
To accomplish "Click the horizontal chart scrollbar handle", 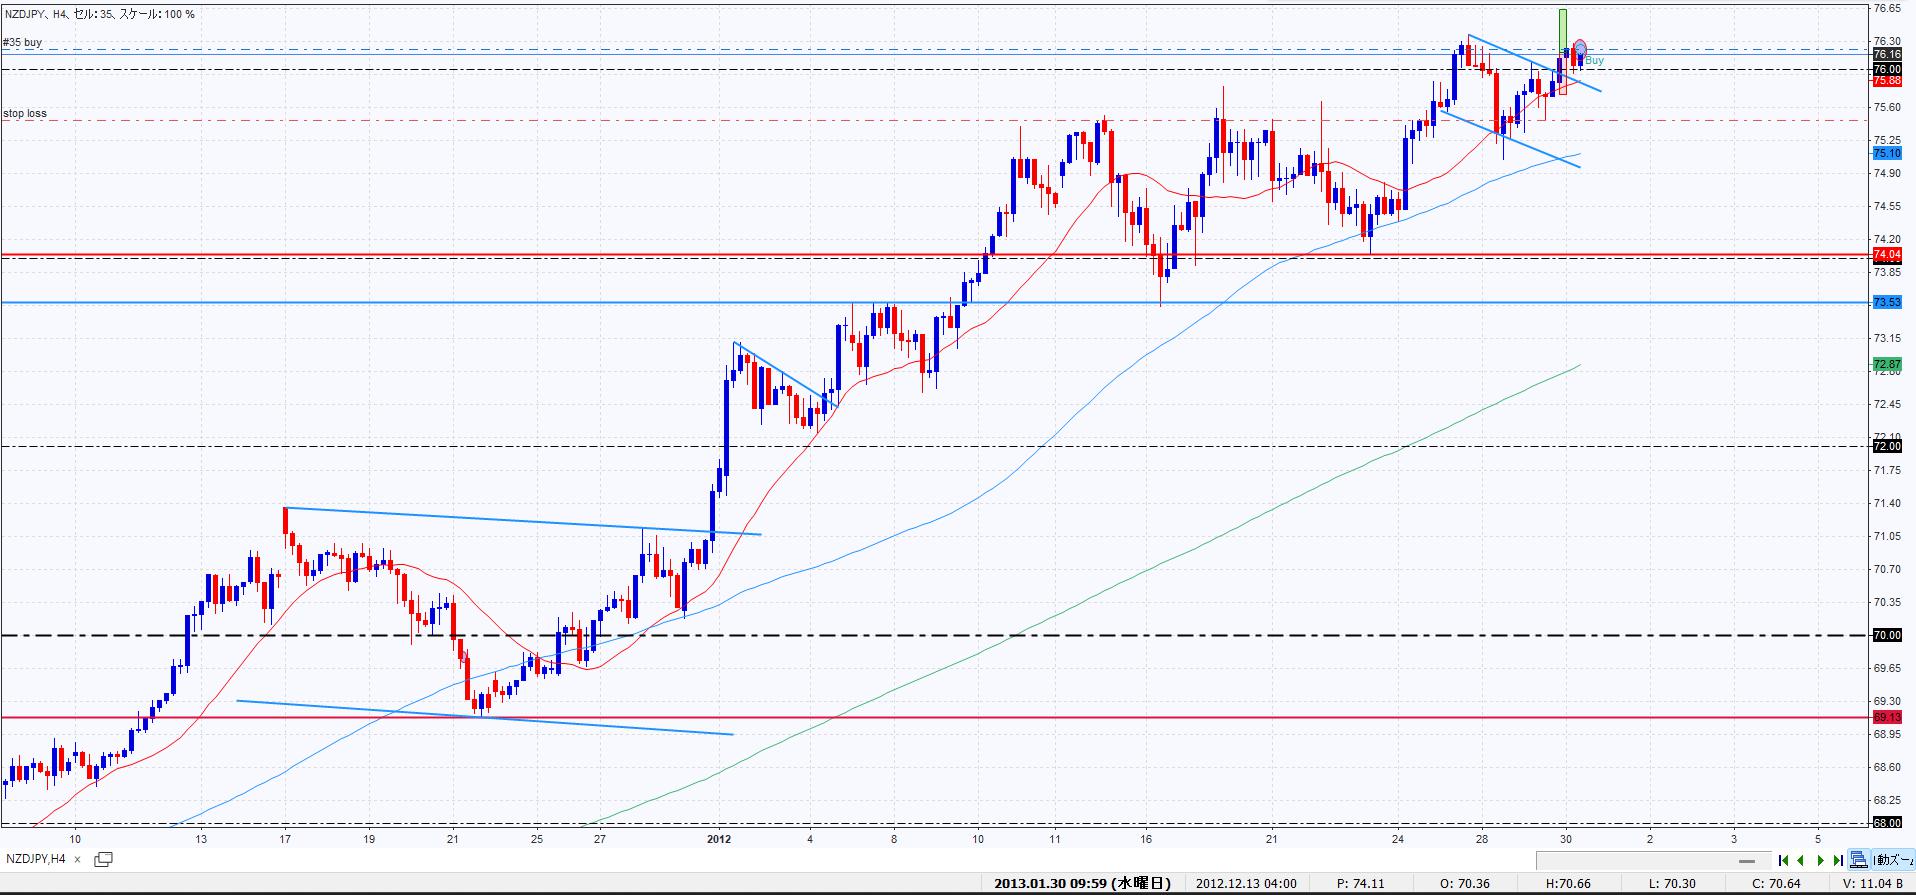I will [x=1747, y=861].
